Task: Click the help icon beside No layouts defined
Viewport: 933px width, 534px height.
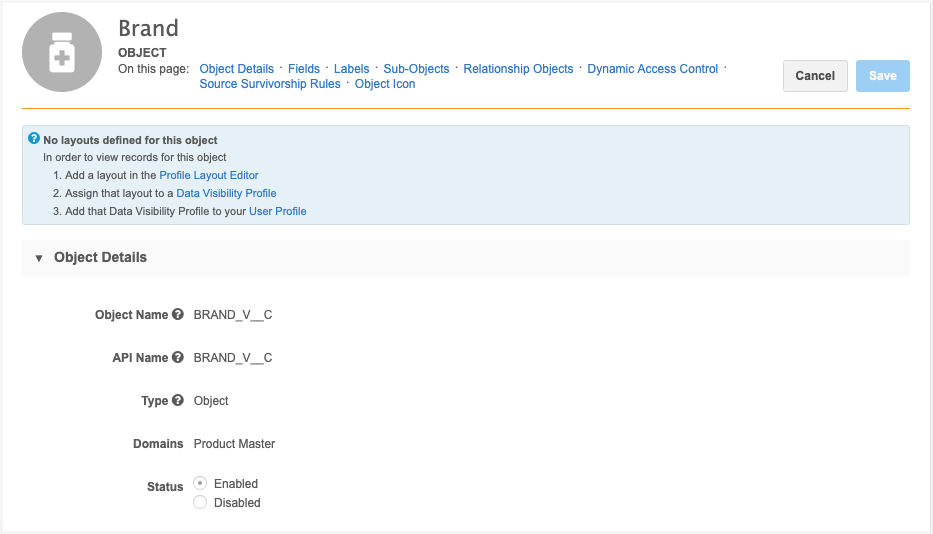Action: [x=34, y=139]
